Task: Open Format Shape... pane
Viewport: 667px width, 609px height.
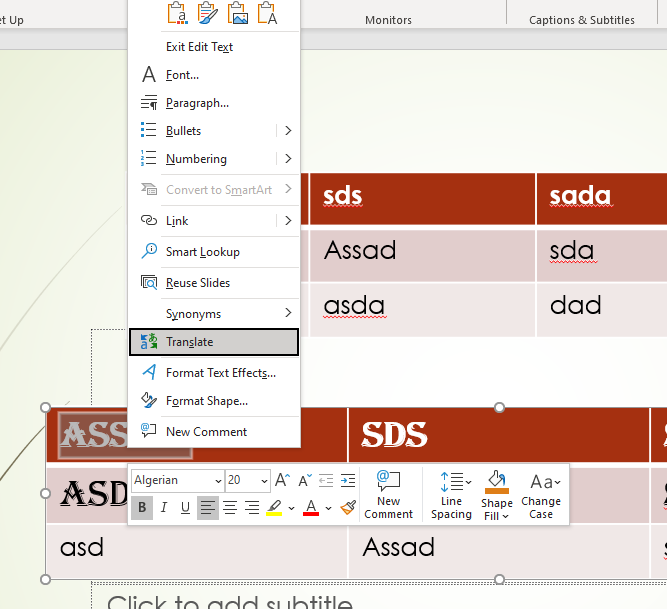Action: 214,401
